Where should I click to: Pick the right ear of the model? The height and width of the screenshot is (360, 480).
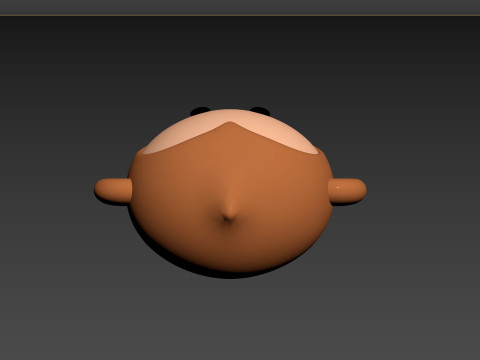pos(347,191)
